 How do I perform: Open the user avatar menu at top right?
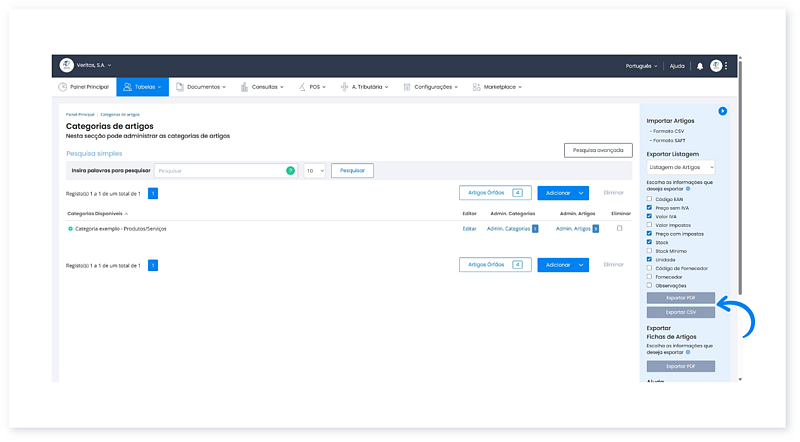pos(716,66)
